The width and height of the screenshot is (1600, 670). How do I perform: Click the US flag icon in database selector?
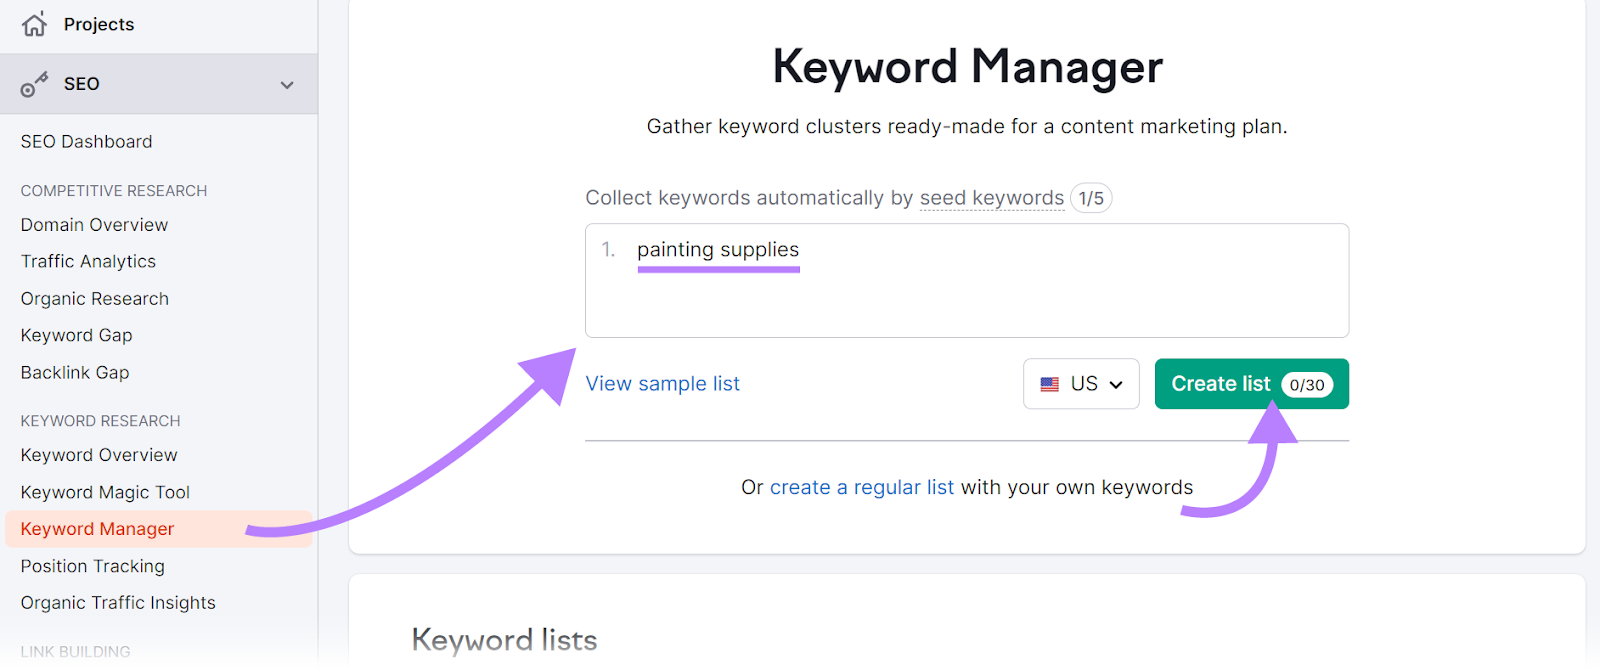click(1048, 383)
